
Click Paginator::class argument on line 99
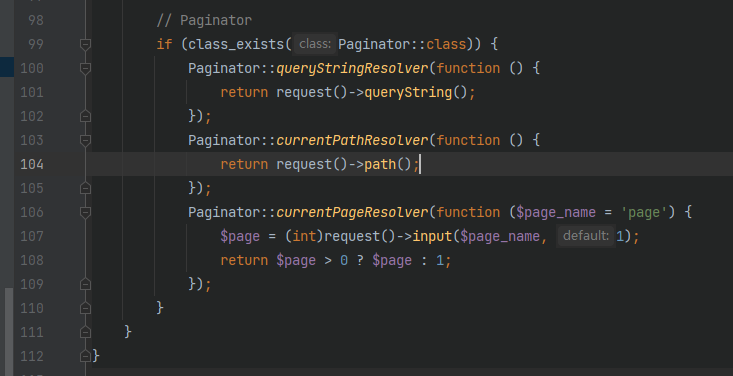[402, 44]
